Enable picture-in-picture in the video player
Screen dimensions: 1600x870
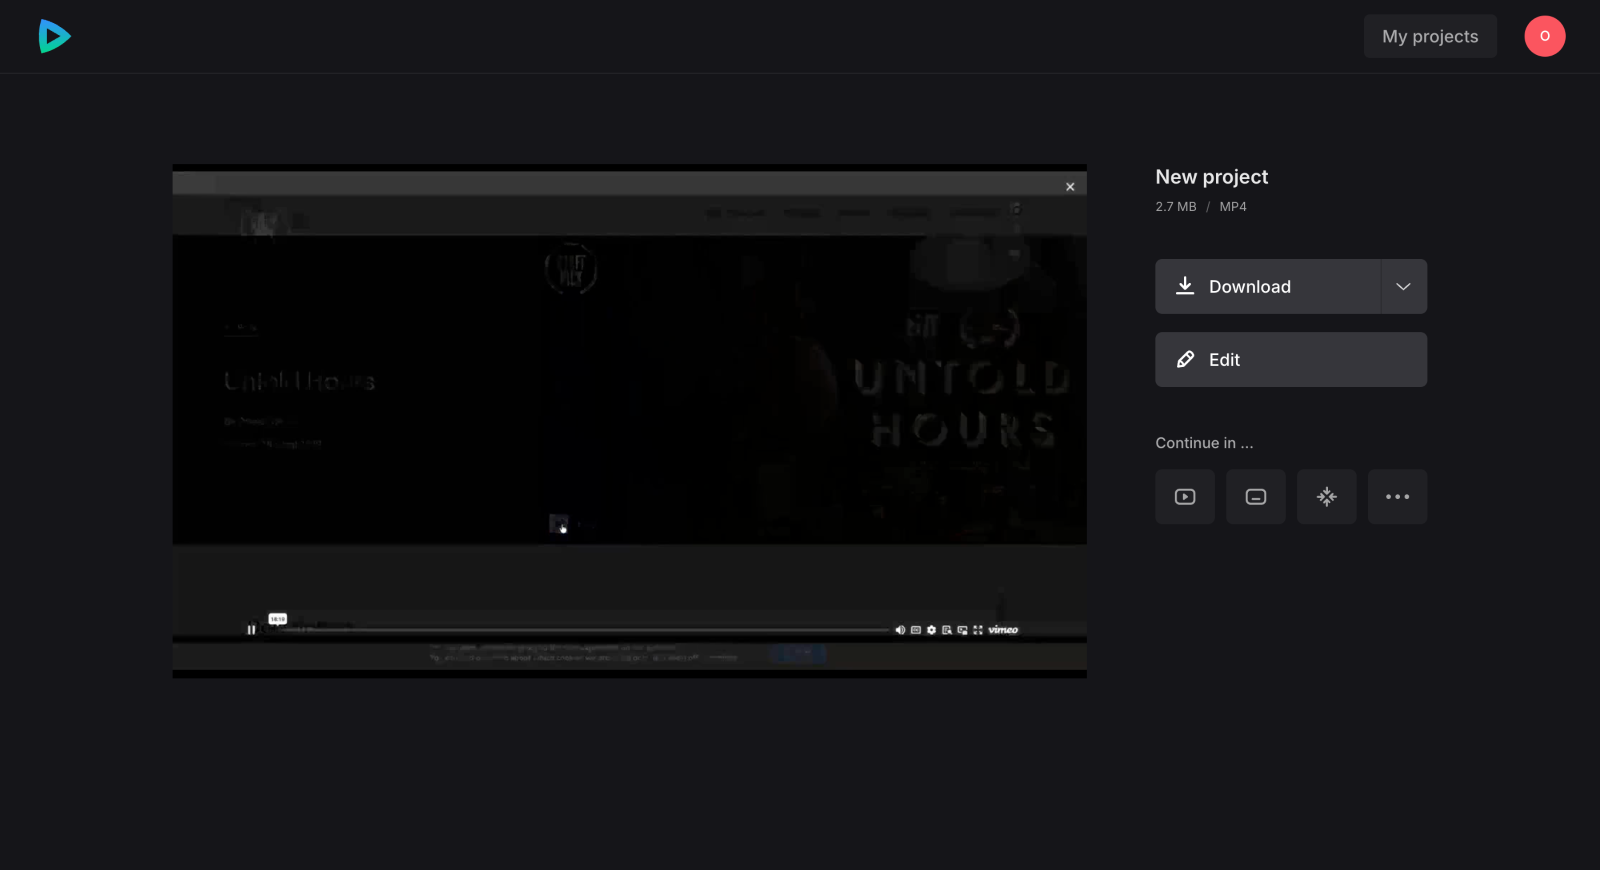click(962, 630)
